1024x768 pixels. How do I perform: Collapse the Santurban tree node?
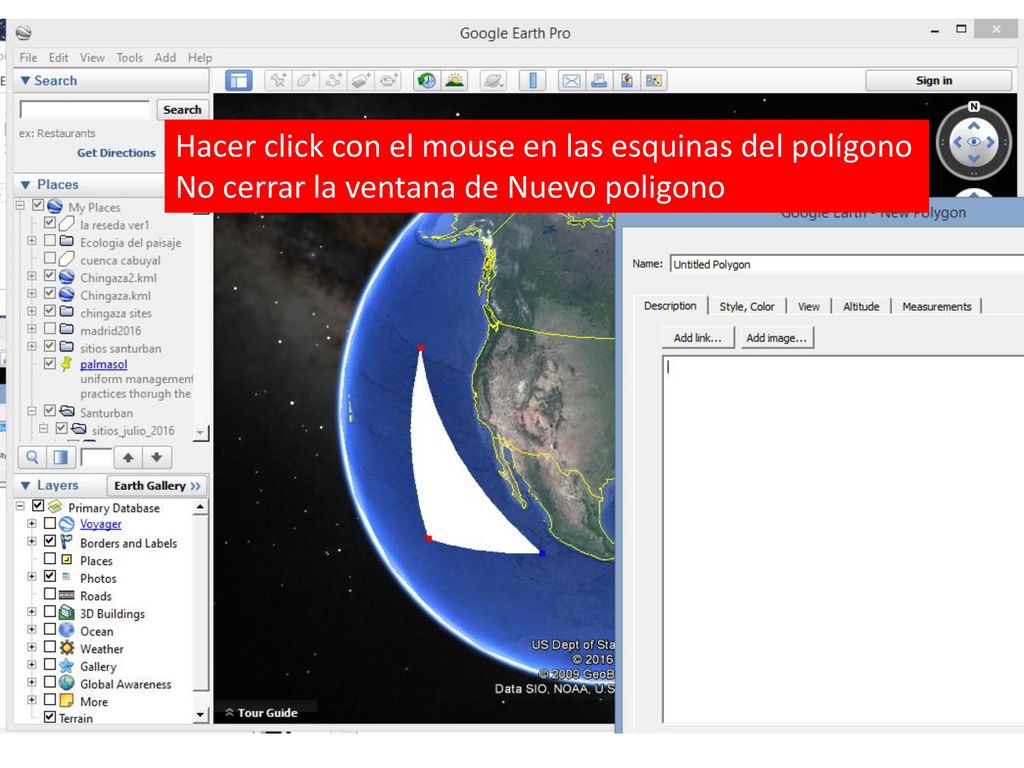[31, 411]
